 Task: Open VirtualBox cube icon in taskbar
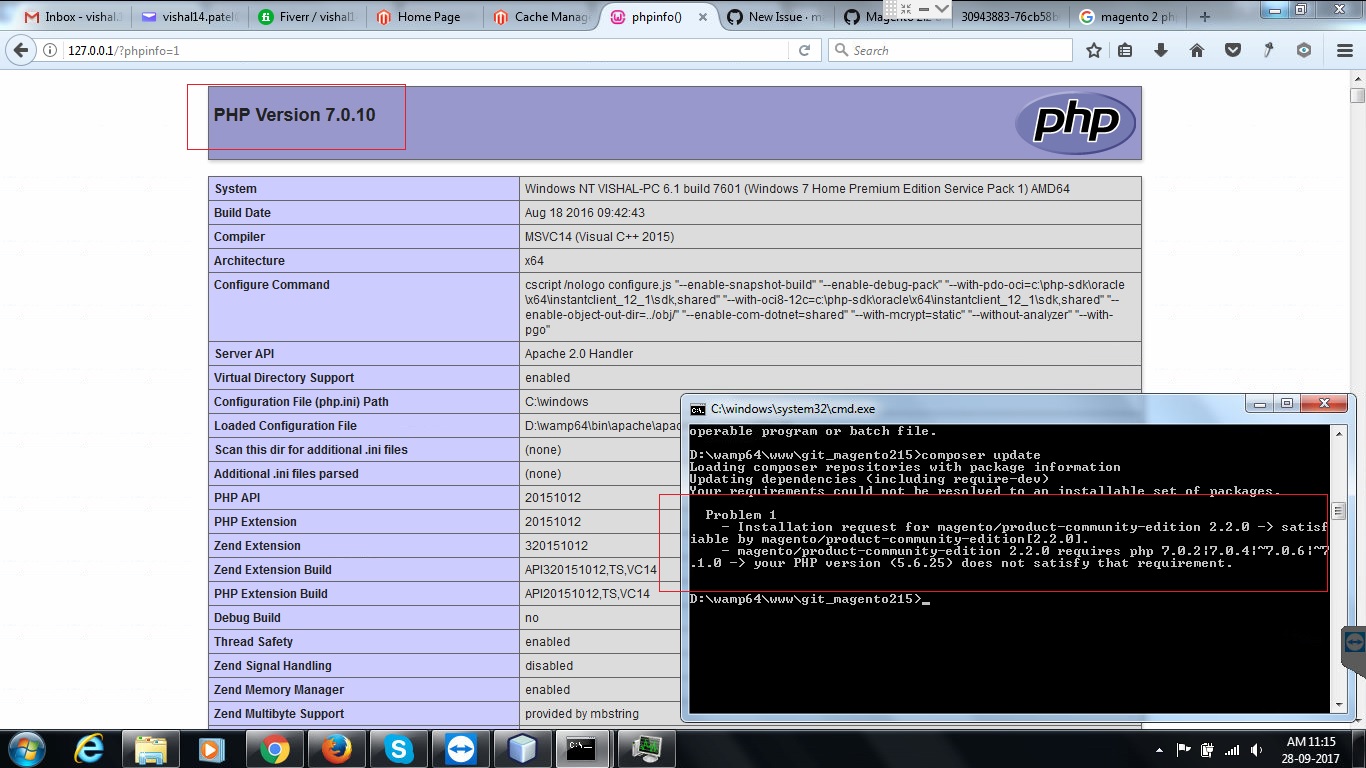click(521, 749)
